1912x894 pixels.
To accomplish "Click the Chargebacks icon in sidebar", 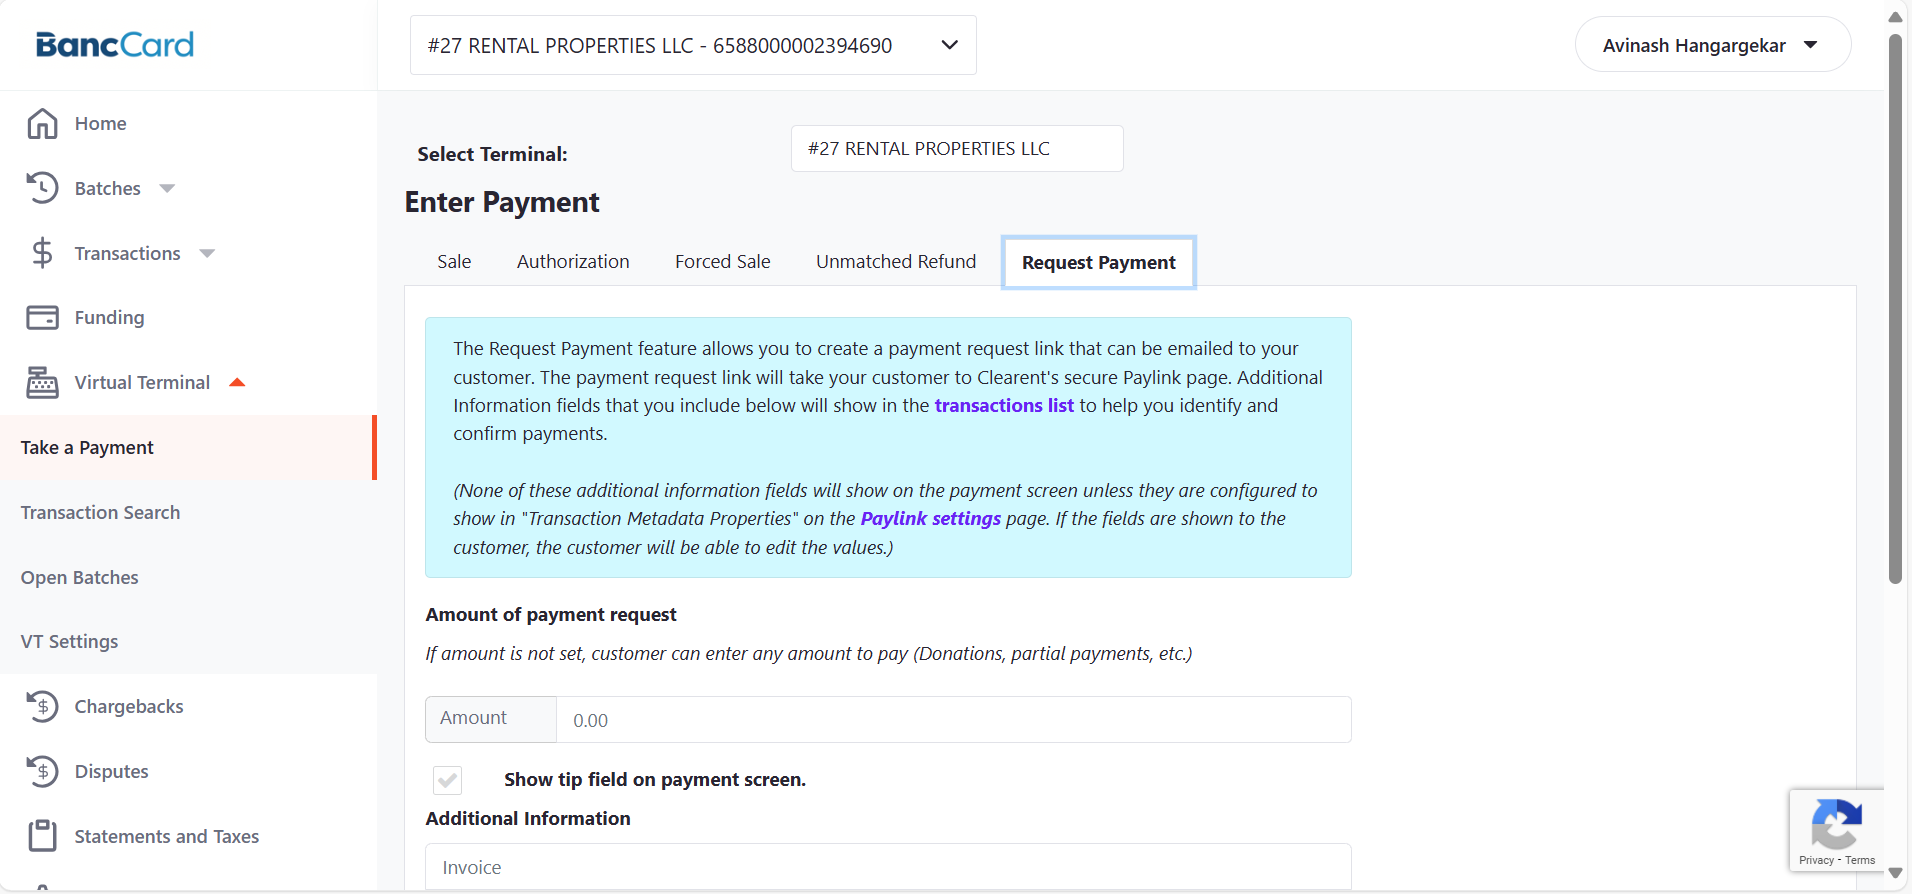I will point(42,706).
